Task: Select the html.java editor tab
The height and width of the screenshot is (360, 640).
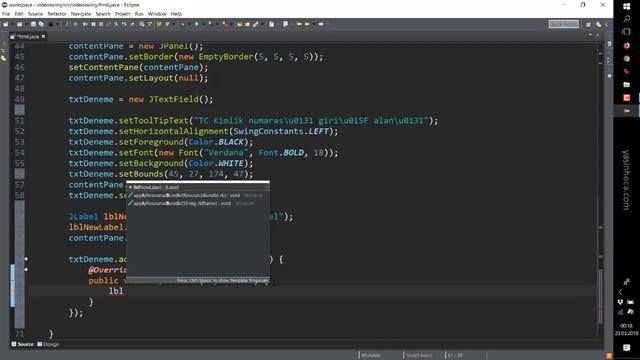Action: (28, 36)
